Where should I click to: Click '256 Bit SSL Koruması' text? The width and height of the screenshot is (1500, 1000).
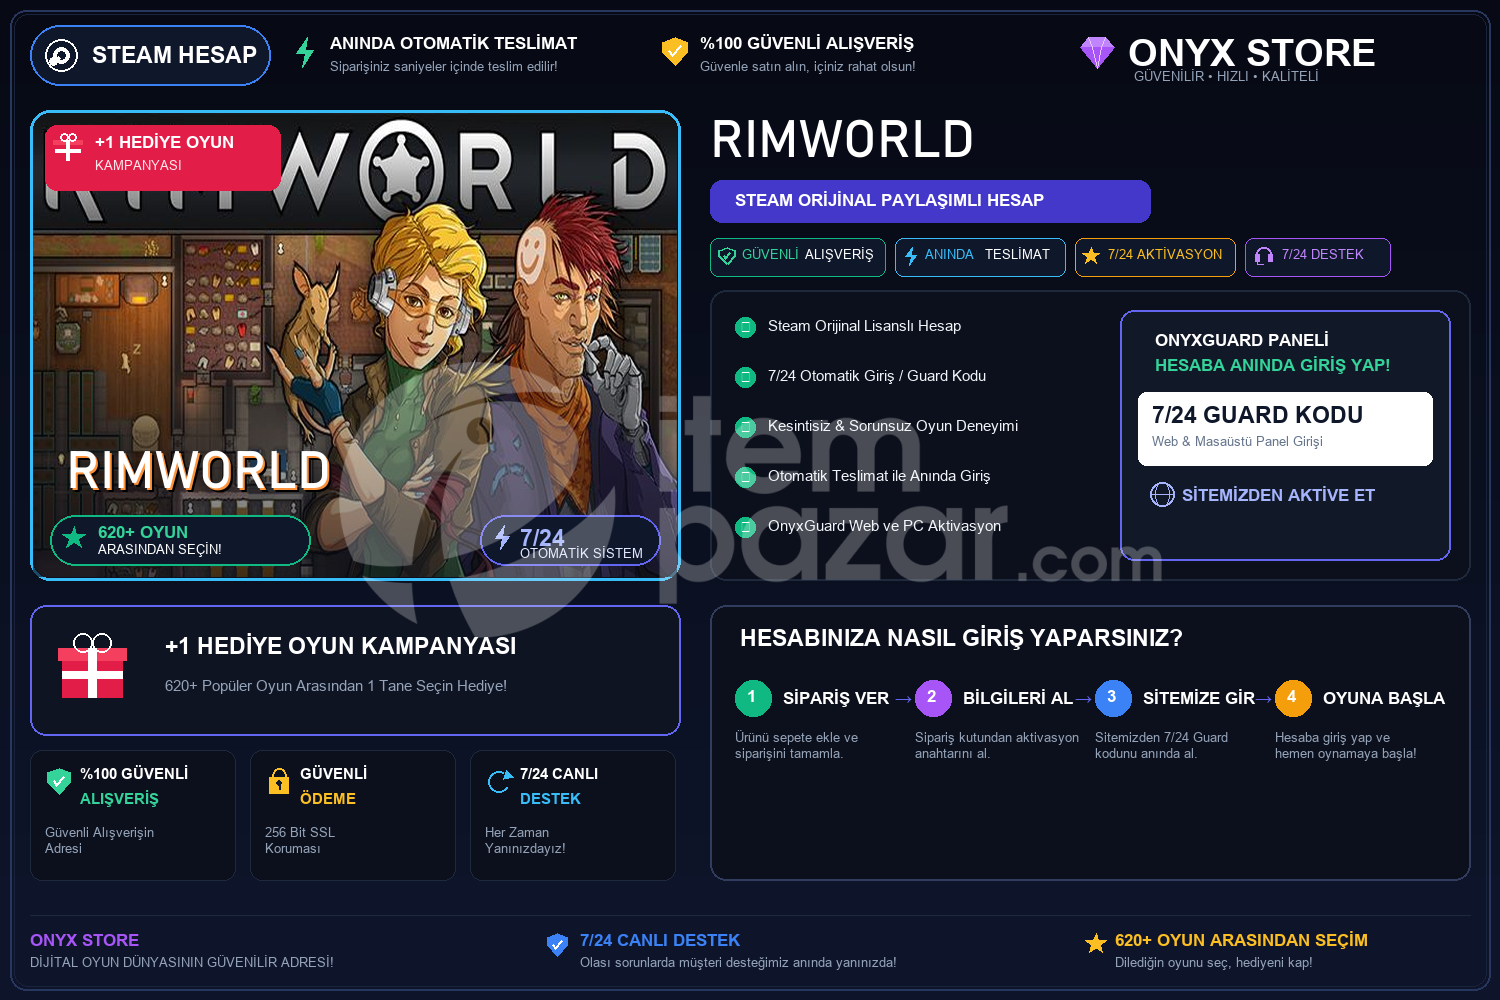click(x=300, y=840)
